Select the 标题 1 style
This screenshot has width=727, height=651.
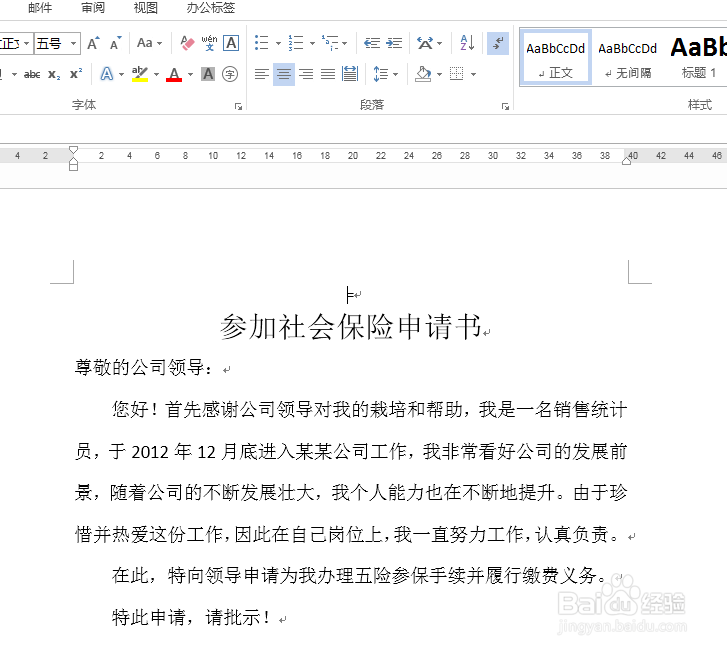pyautogui.click(x=699, y=57)
